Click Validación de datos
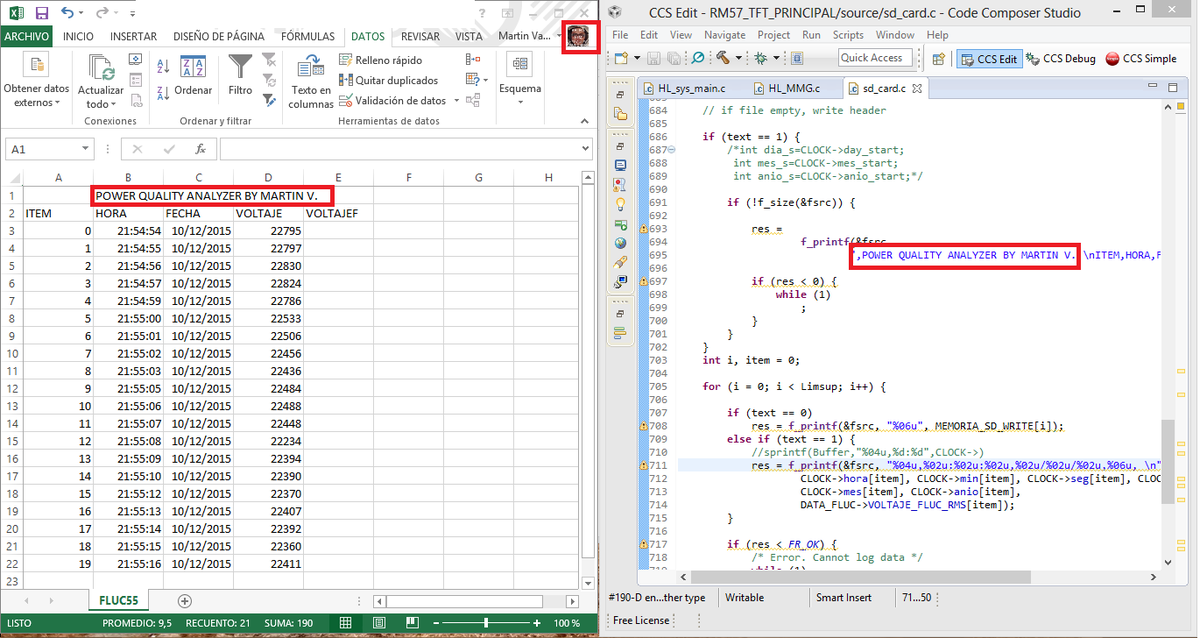This screenshot has width=1200, height=638. click(393, 100)
